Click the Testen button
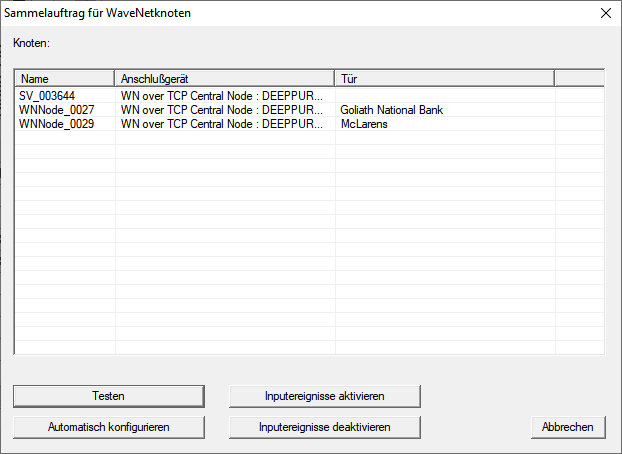622x454 pixels. click(108, 396)
